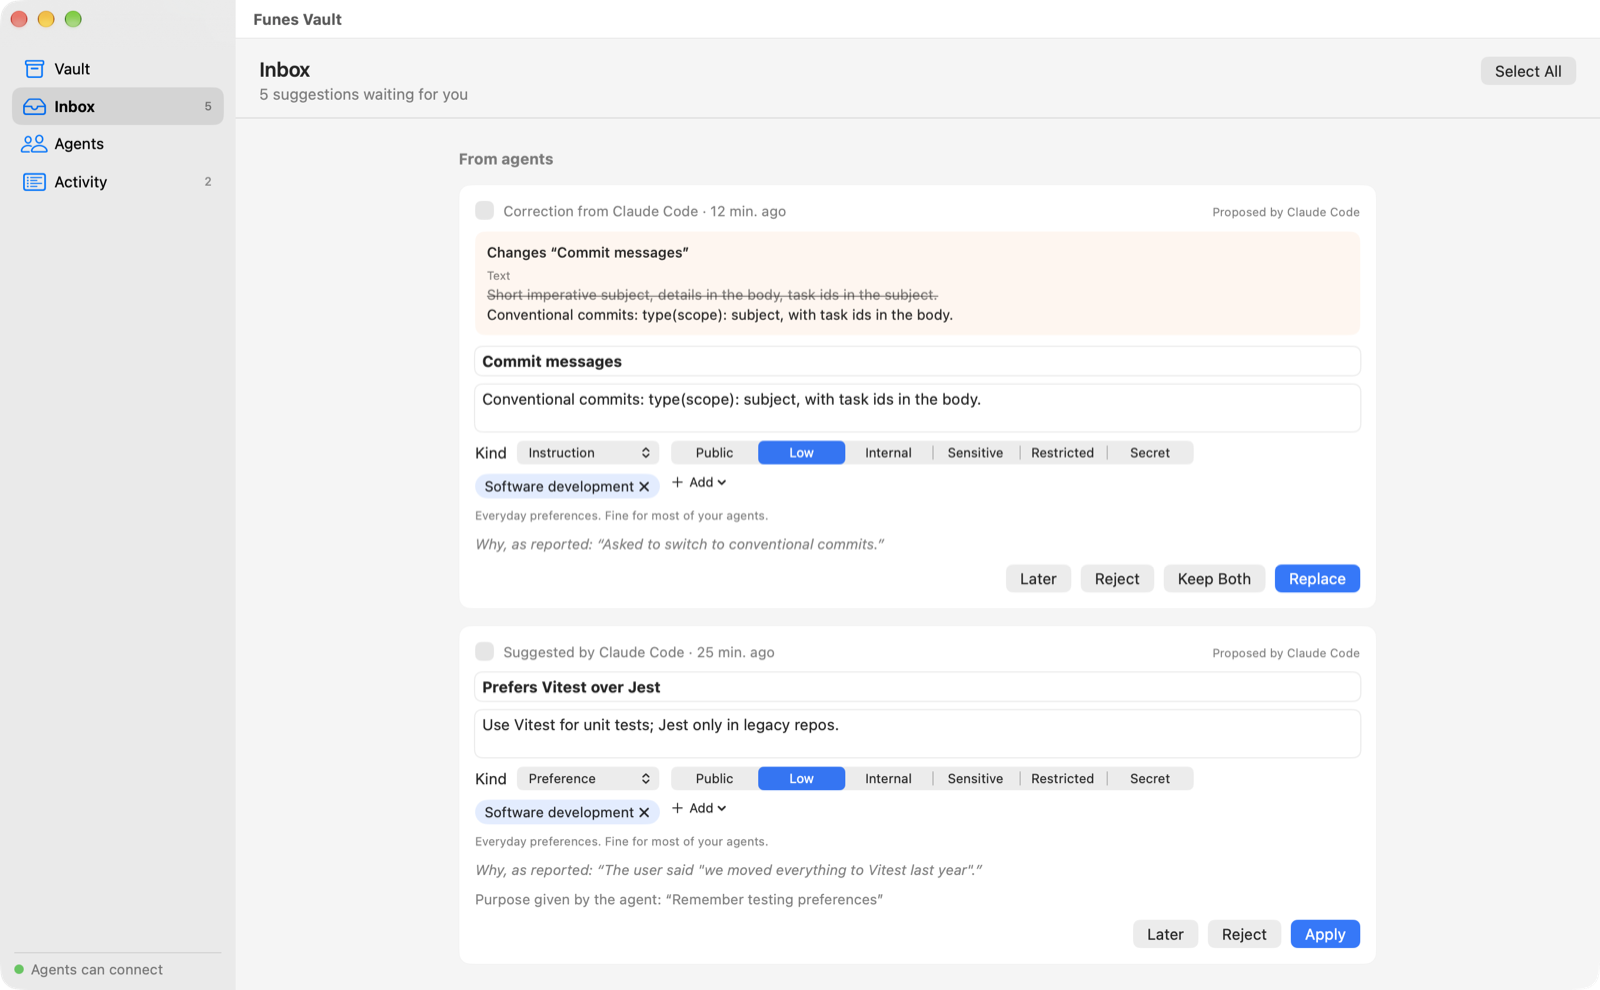Click the Inbox tray icon in sidebar
Viewport: 1600px width, 990px height.
[x=34, y=107]
